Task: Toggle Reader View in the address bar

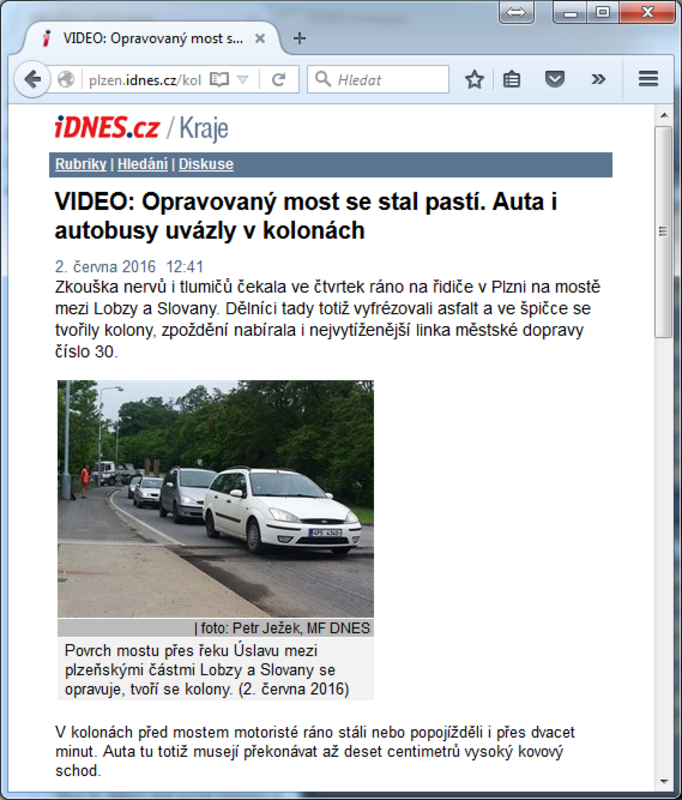Action: [x=219, y=80]
